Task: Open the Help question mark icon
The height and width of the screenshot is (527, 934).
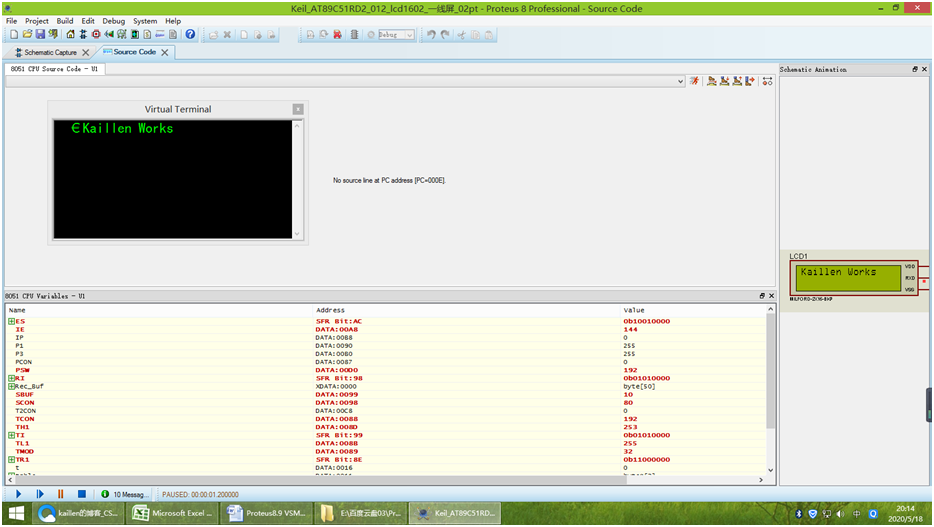Action: [190, 35]
